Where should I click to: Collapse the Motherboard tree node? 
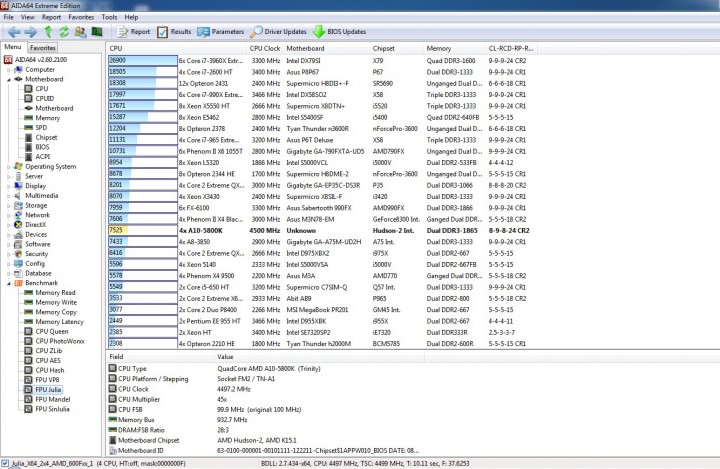tap(8, 79)
